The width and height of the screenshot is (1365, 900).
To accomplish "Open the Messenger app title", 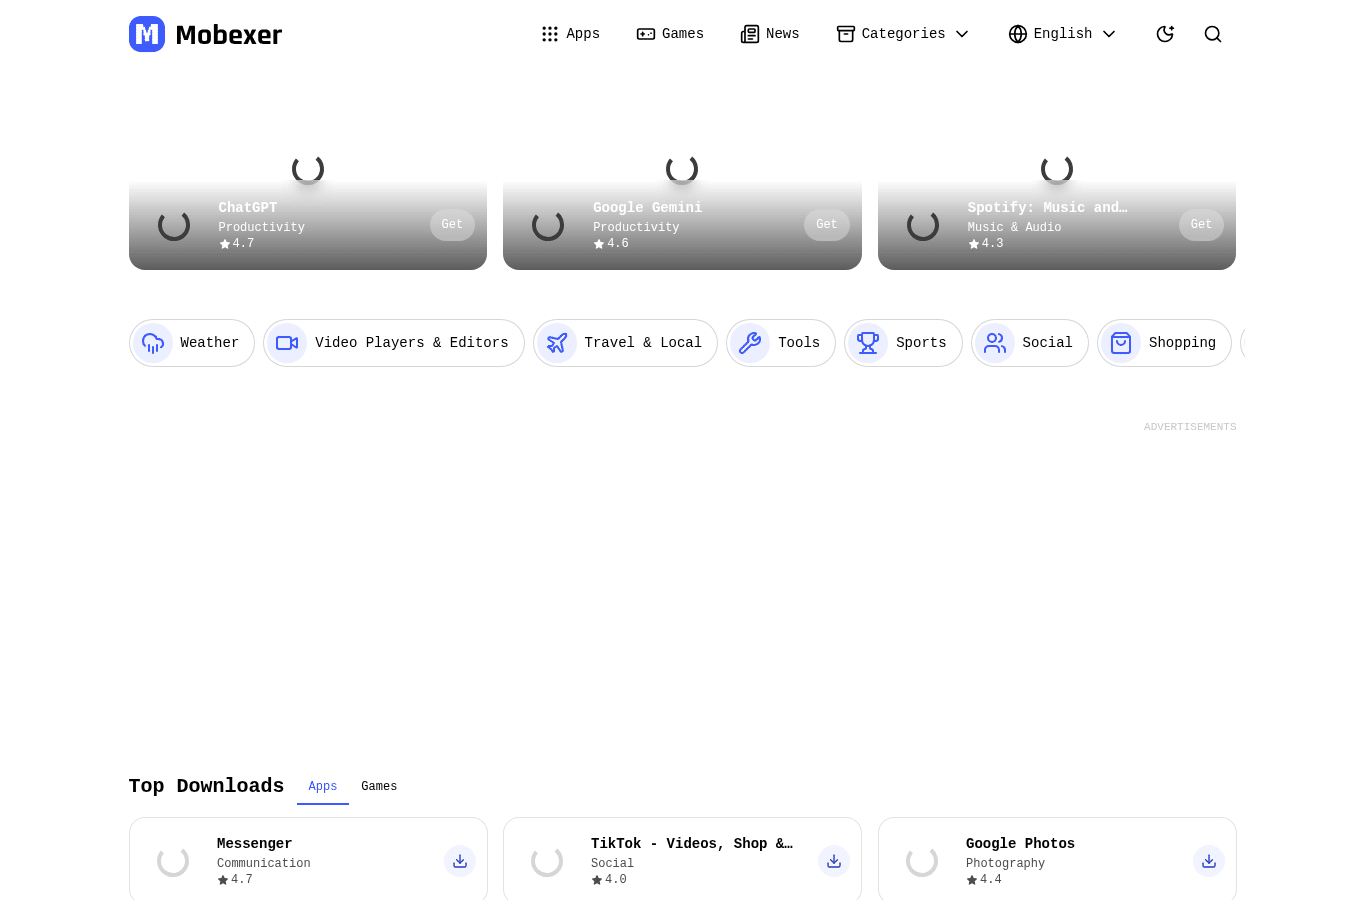I will [x=255, y=844].
